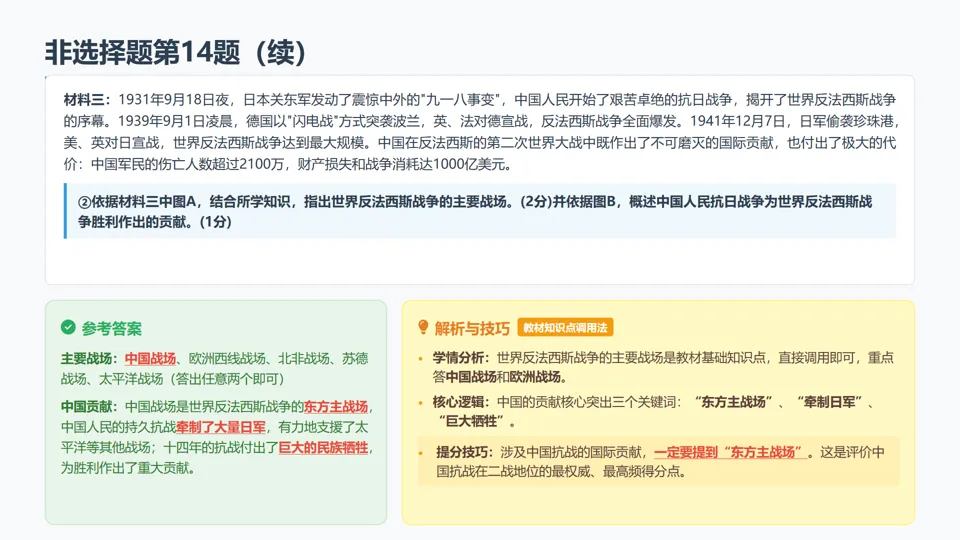
Task: Click the green checkmark icon beside 参考答案
Action: click(x=68, y=328)
